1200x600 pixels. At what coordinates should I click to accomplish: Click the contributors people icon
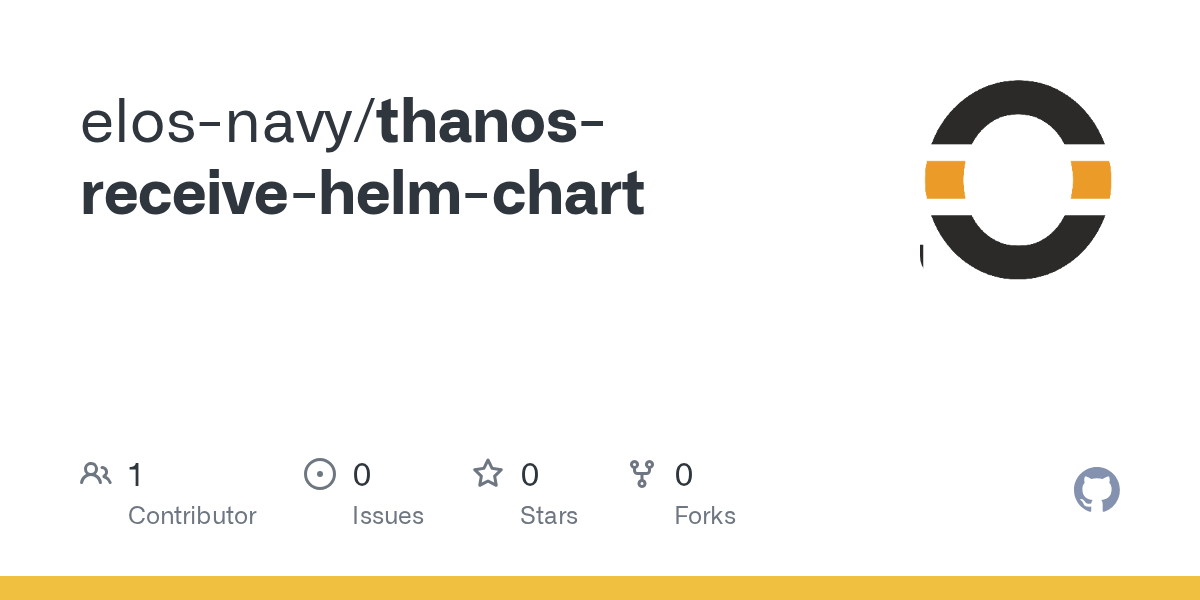point(96,474)
